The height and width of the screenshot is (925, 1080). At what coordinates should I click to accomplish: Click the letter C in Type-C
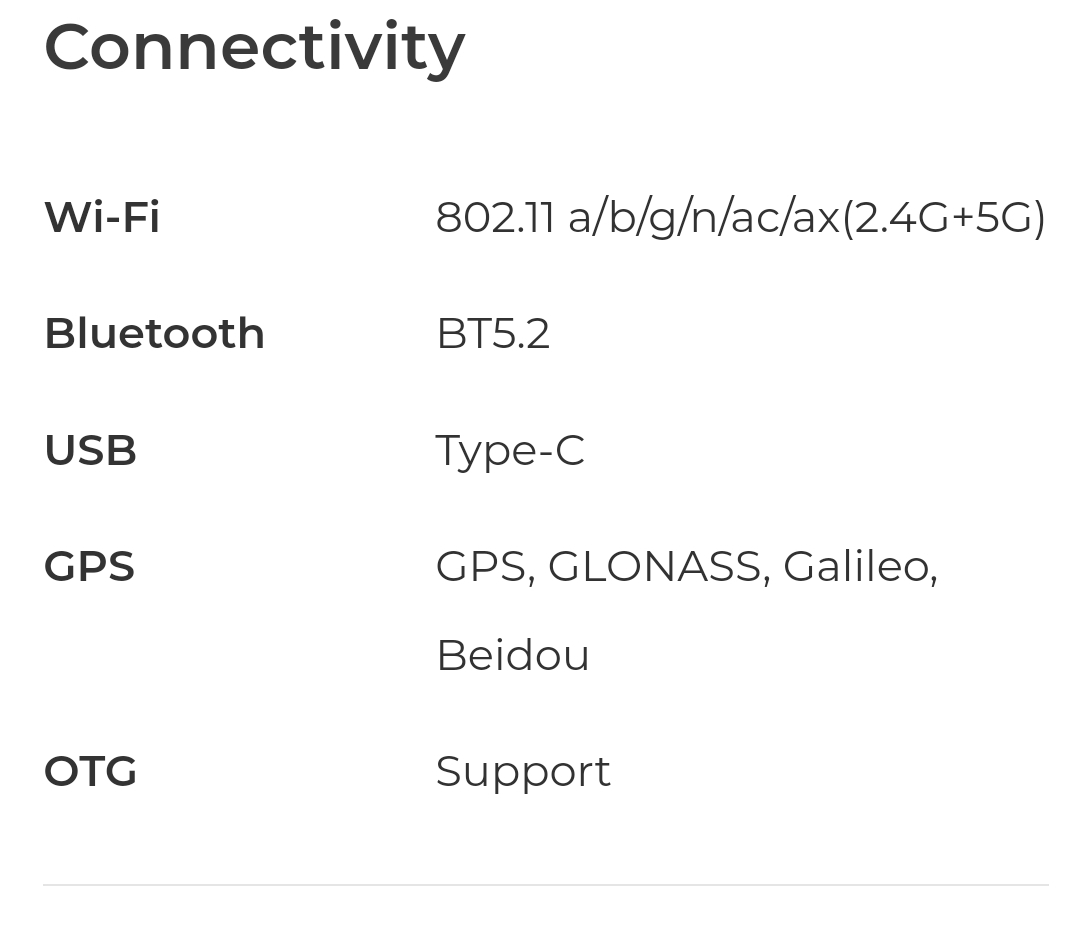click(570, 450)
